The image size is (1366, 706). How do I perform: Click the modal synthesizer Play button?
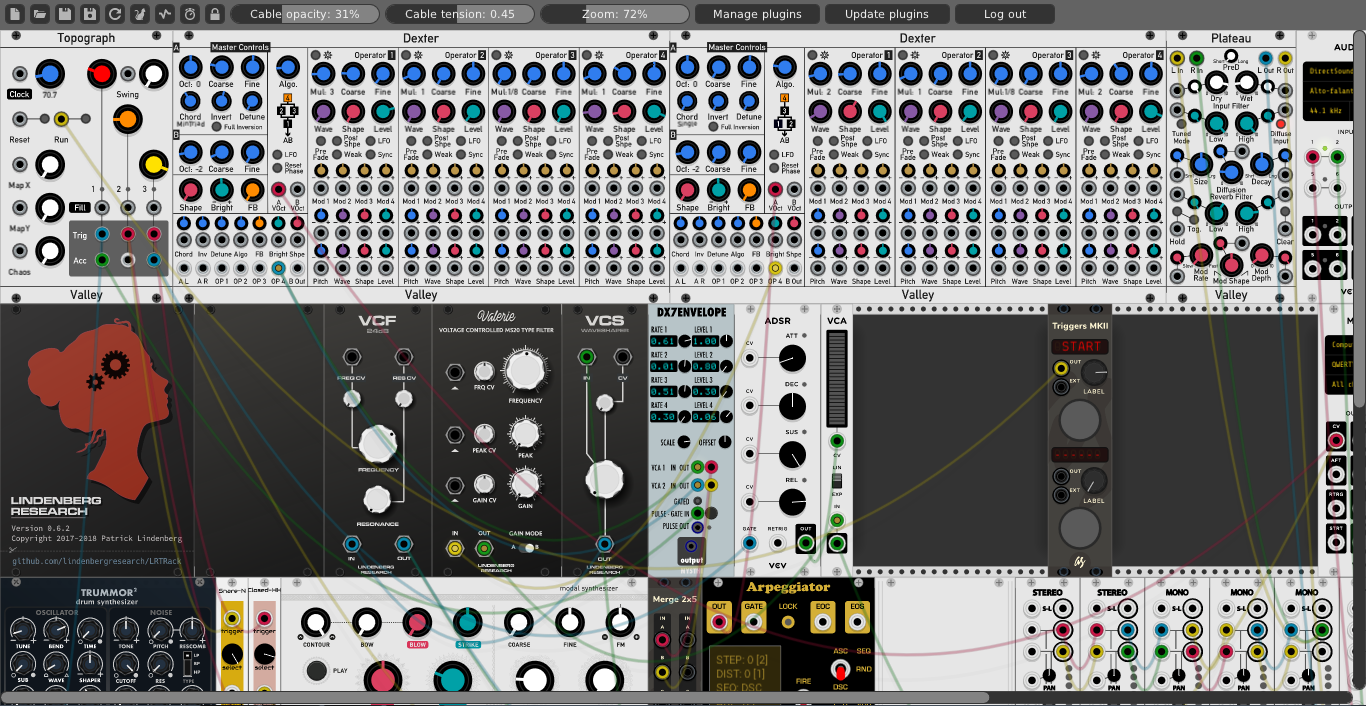(x=317, y=670)
